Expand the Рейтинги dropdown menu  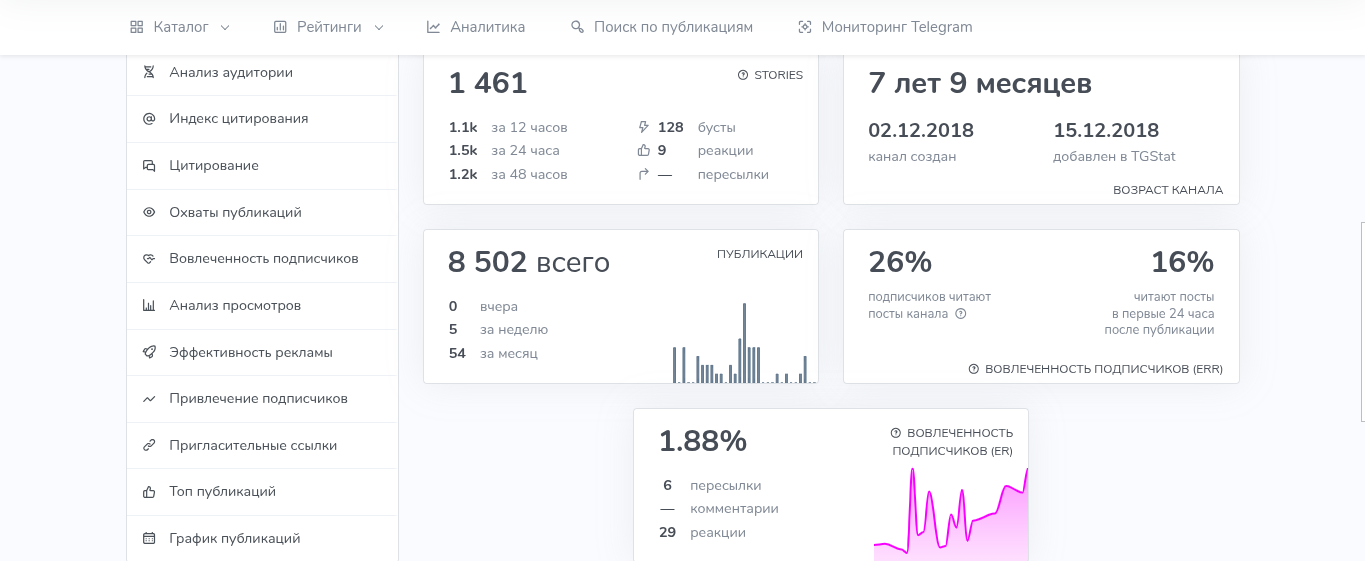(328, 27)
